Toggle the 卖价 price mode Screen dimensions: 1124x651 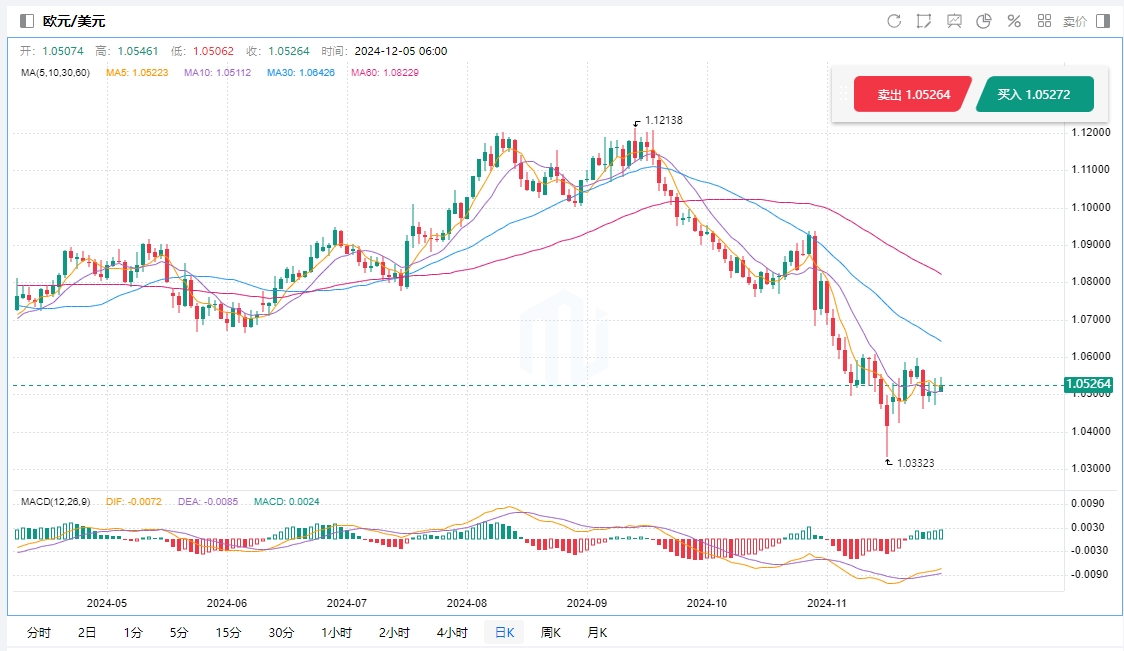pos(1075,21)
